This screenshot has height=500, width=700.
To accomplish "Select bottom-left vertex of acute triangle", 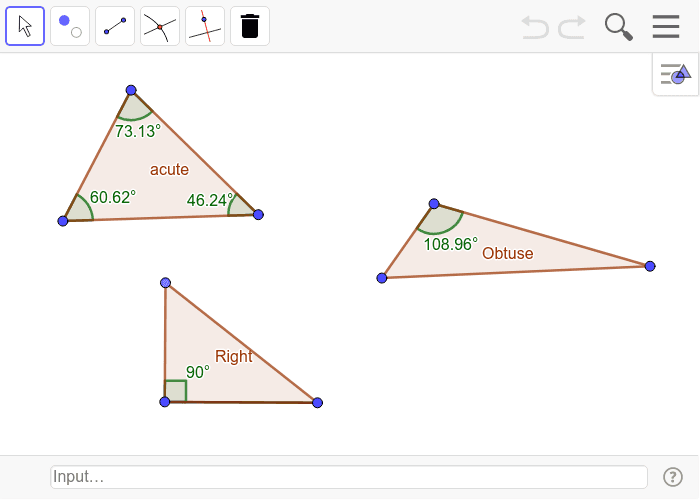I will (63, 221).
